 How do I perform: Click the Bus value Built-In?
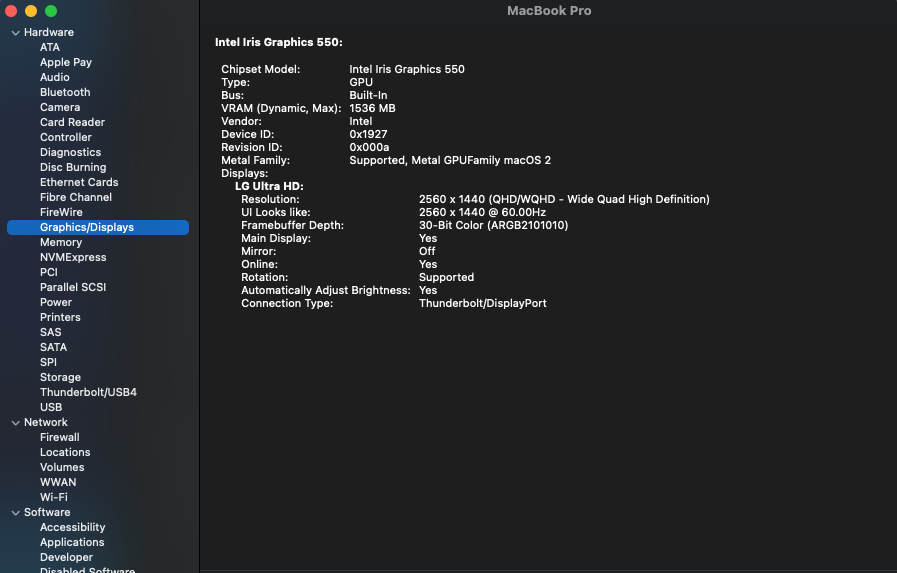(368, 96)
